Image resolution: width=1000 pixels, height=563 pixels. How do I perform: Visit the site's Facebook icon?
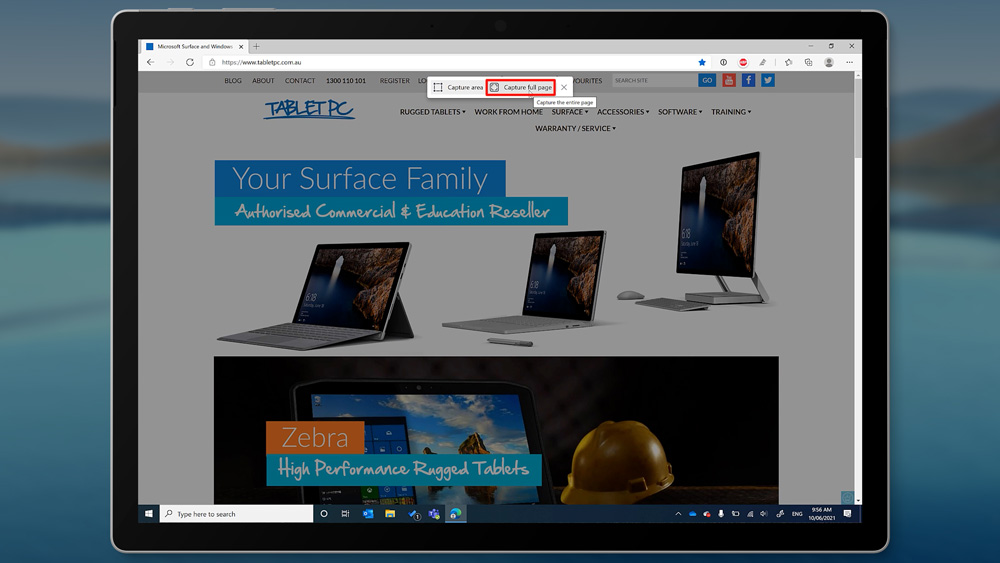pyautogui.click(x=749, y=80)
